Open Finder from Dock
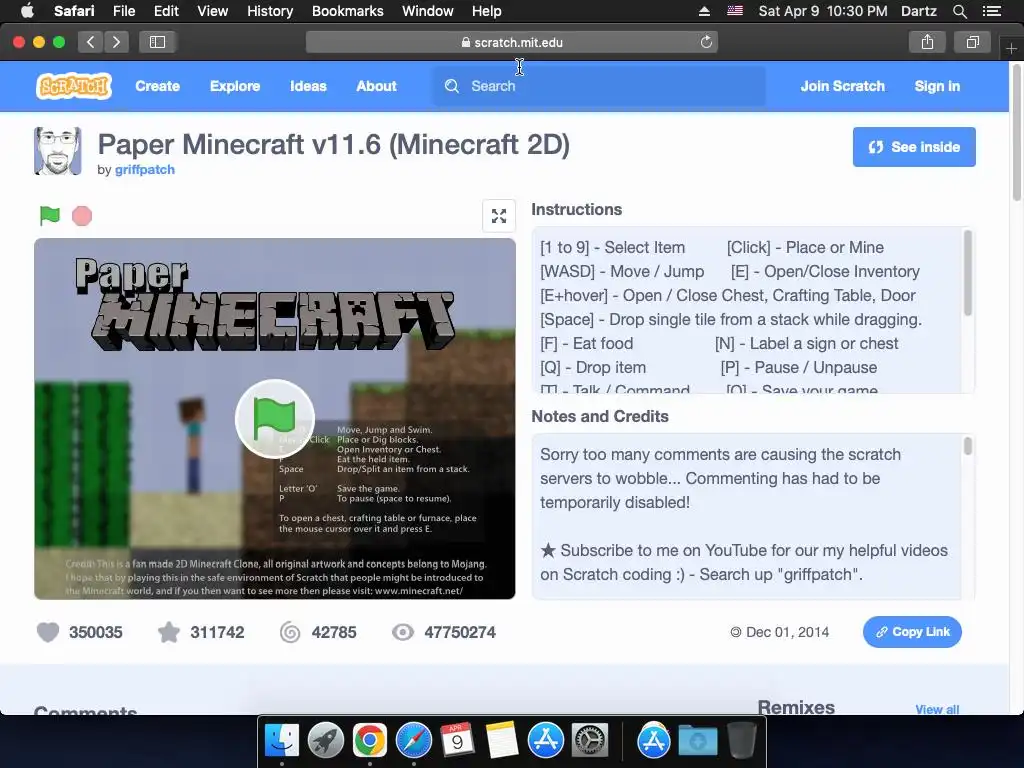The image size is (1024, 768). pyautogui.click(x=282, y=740)
